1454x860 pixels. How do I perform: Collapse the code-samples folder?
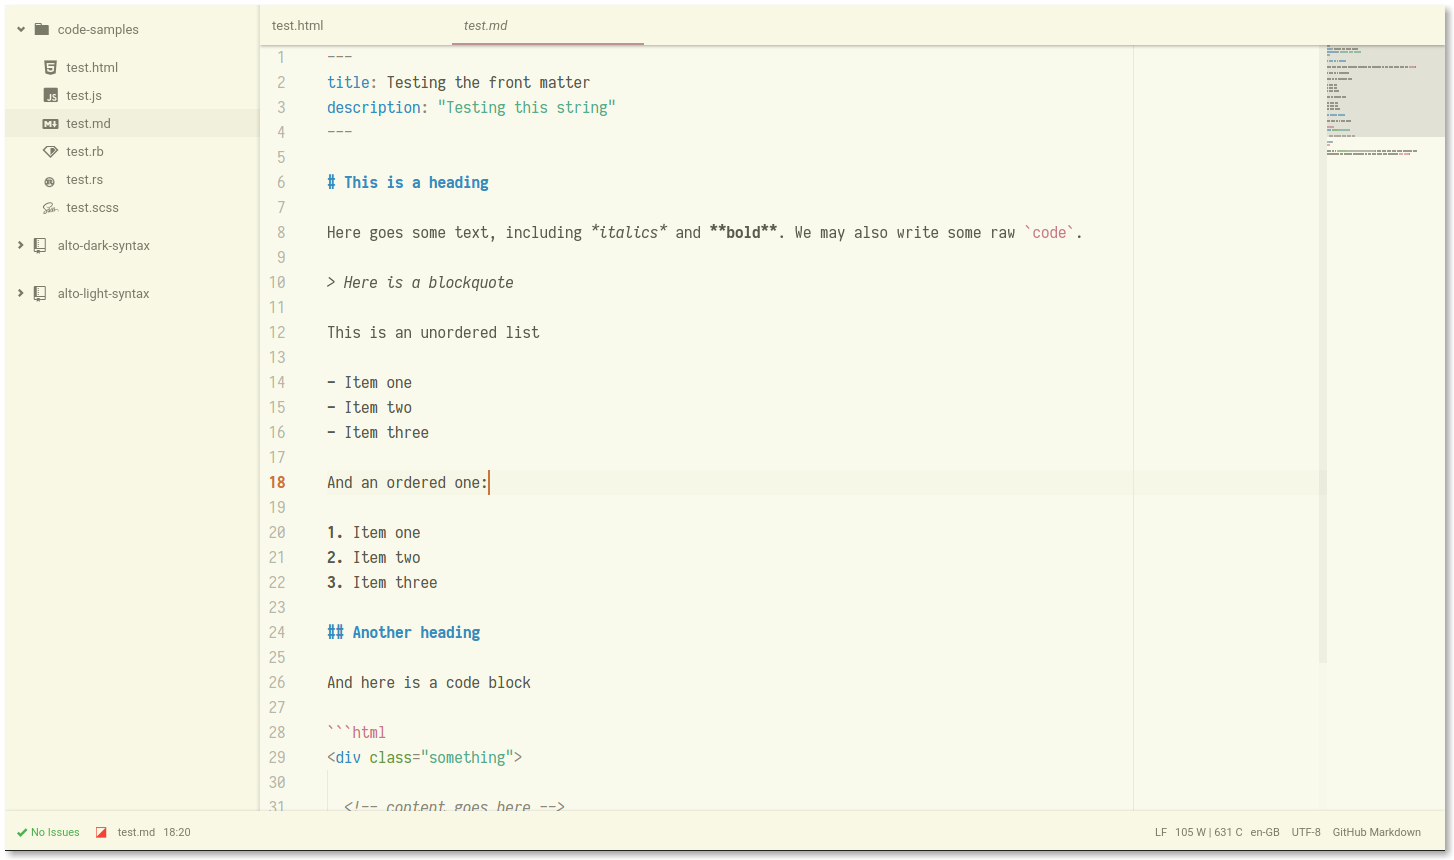click(21, 29)
